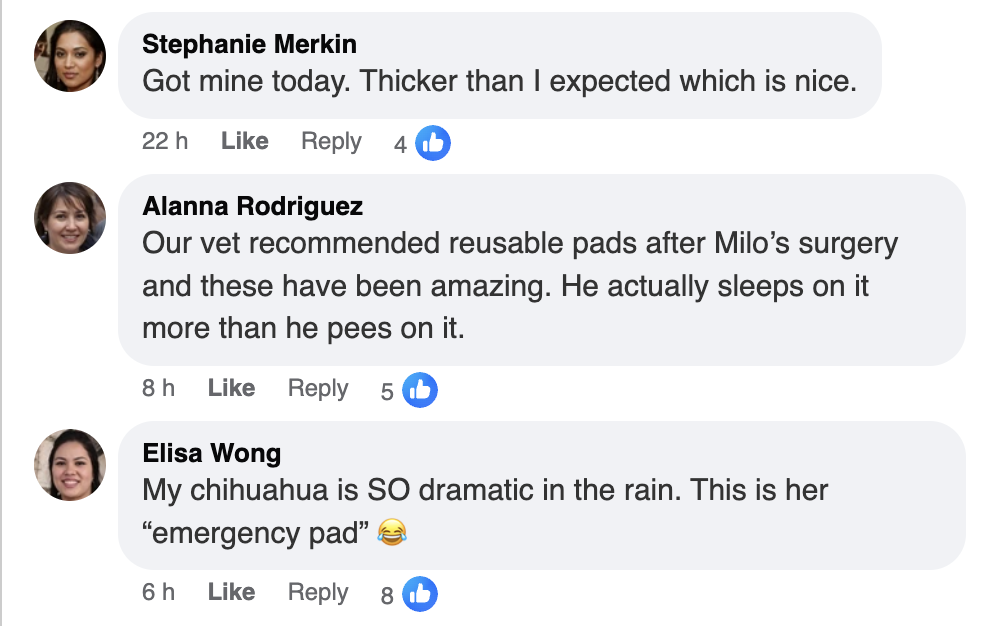
Task: Click Alanna Rodriguez's name
Action: pyautogui.click(x=253, y=206)
